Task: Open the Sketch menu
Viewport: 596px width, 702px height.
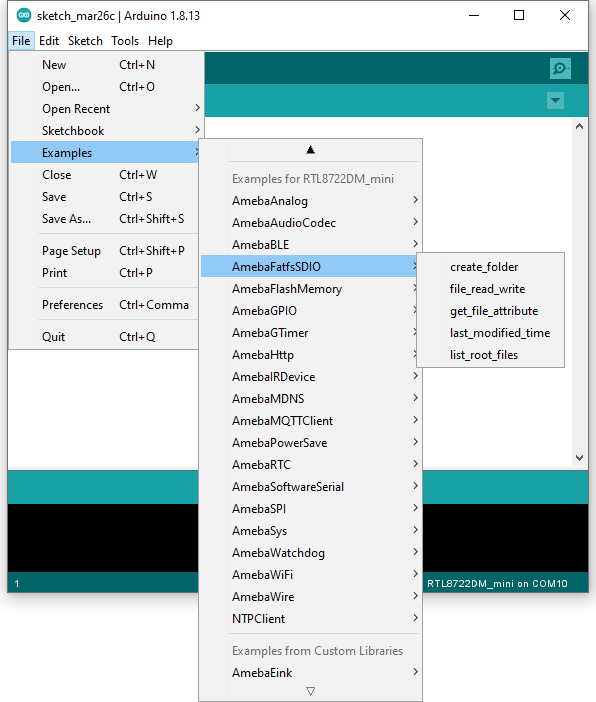Action: 85,41
